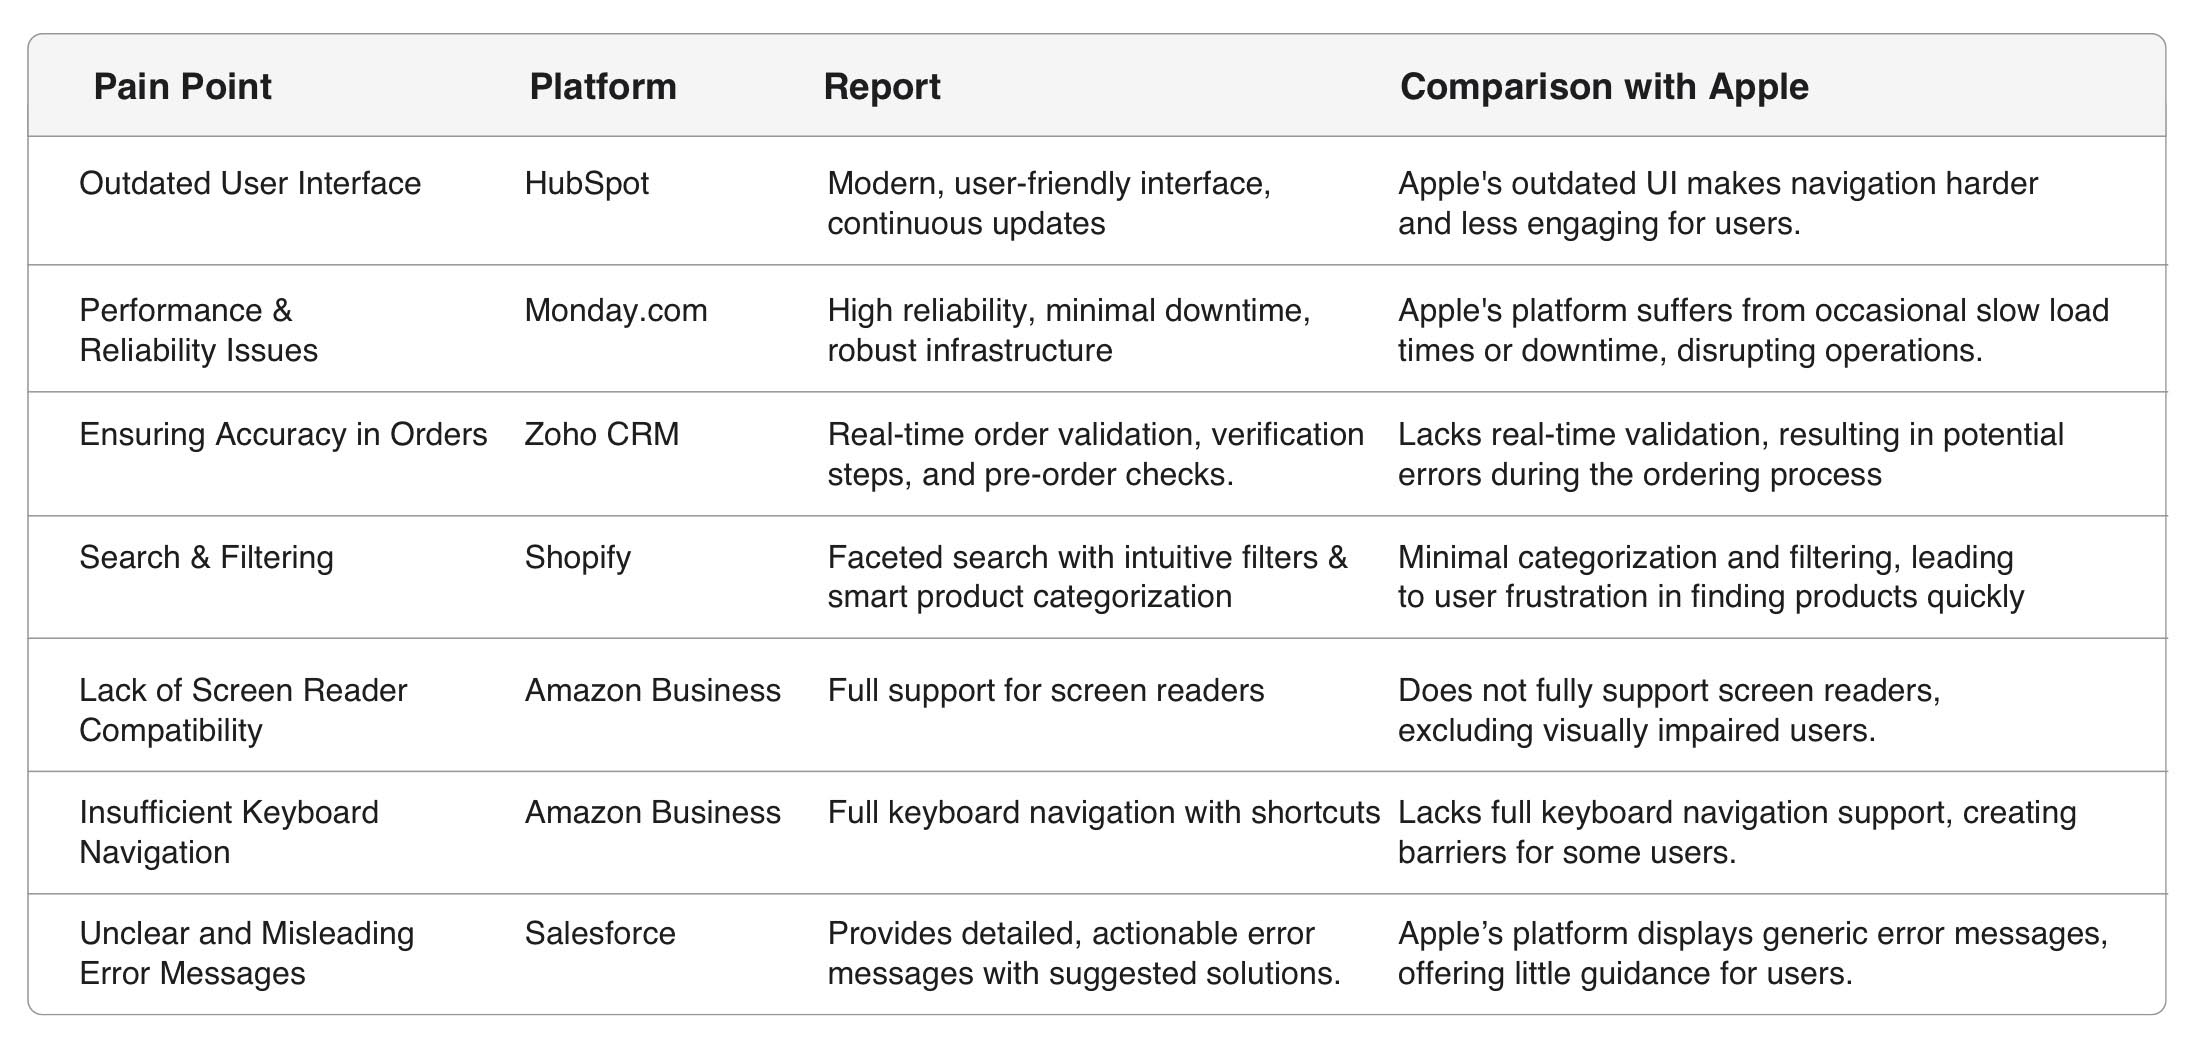Click the Monday.com platform cell
Viewport: 2194px width, 1048px height.
(615, 311)
